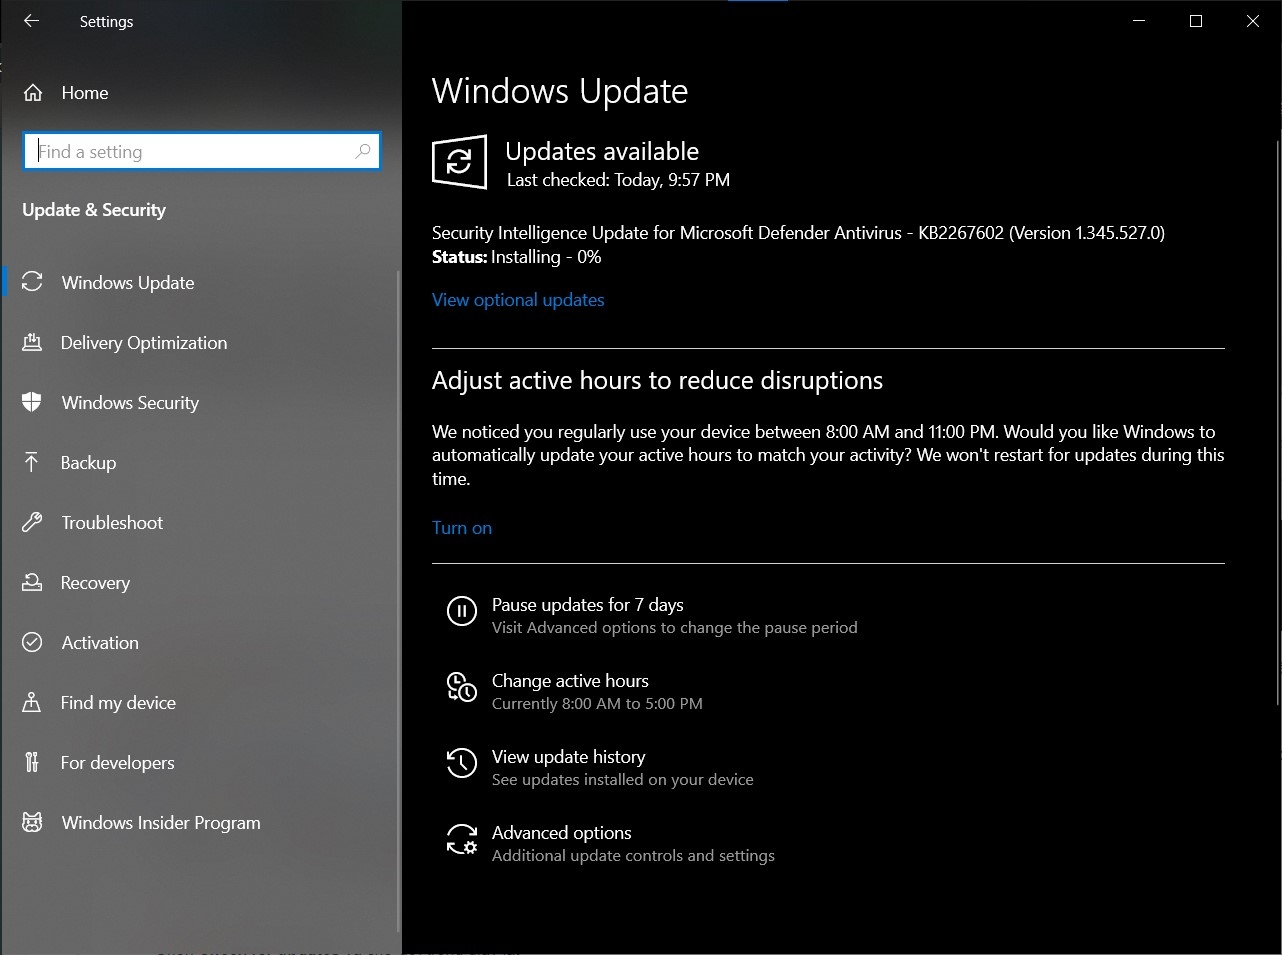The width and height of the screenshot is (1282, 955).
Task: Click the Recovery icon
Action: pyautogui.click(x=32, y=582)
